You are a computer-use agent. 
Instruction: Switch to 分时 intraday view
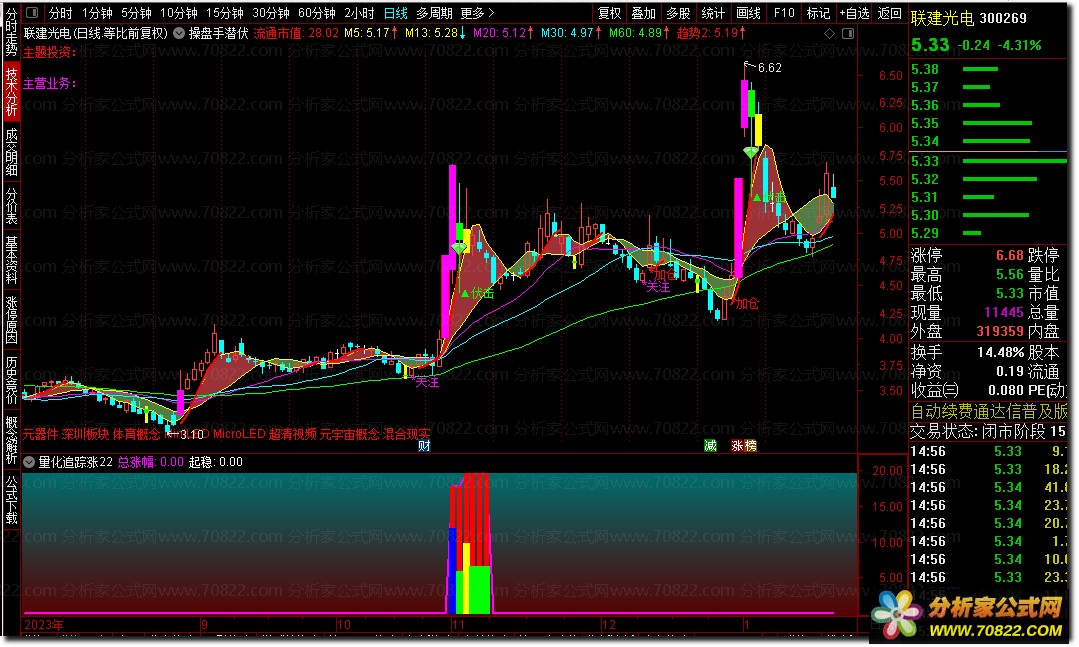tap(61, 13)
